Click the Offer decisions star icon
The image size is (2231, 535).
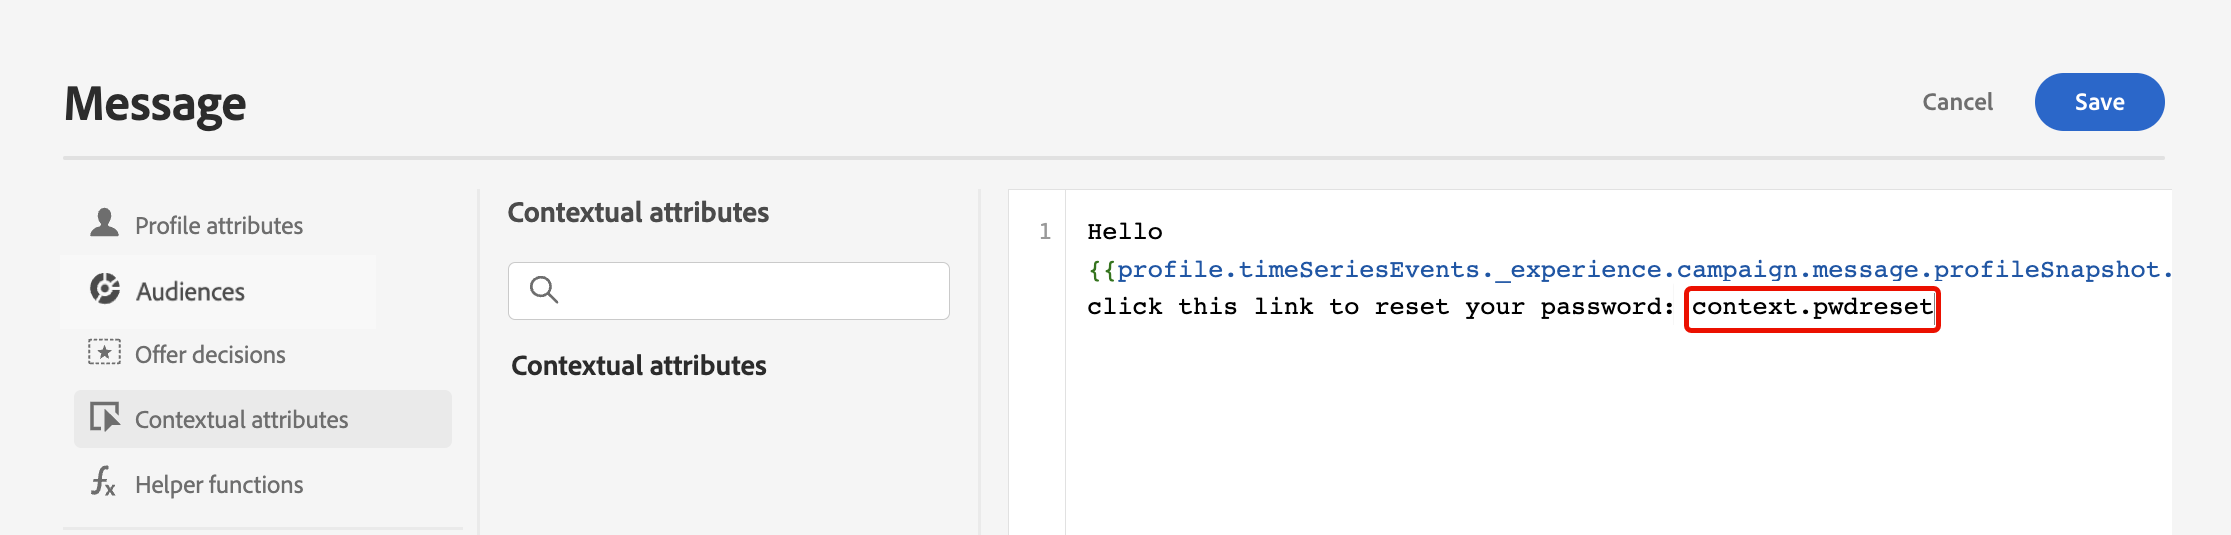104,352
